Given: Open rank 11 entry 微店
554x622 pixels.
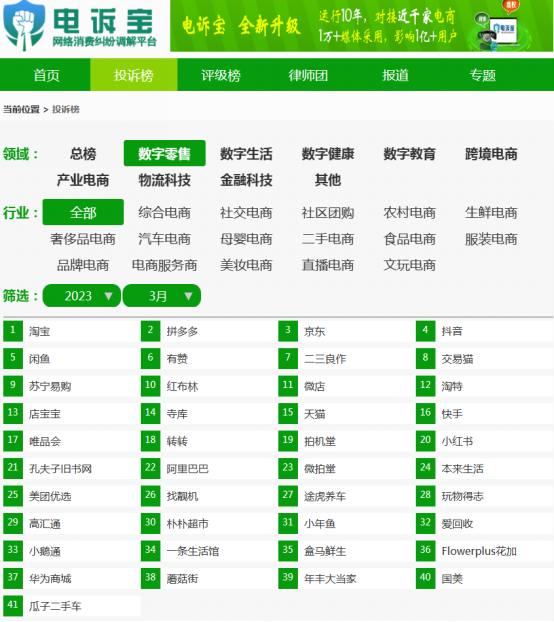Looking at the screenshot, I should [x=315, y=386].
